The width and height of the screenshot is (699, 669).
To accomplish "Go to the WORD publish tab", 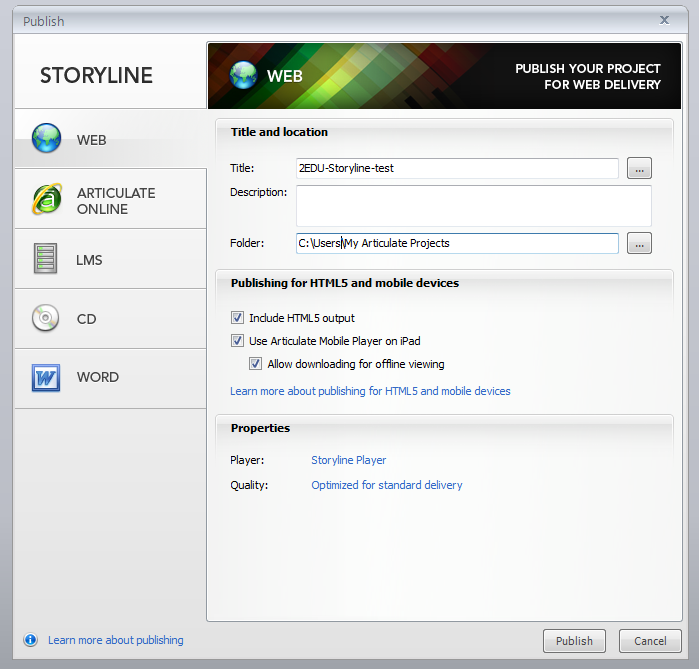I will tap(111, 378).
